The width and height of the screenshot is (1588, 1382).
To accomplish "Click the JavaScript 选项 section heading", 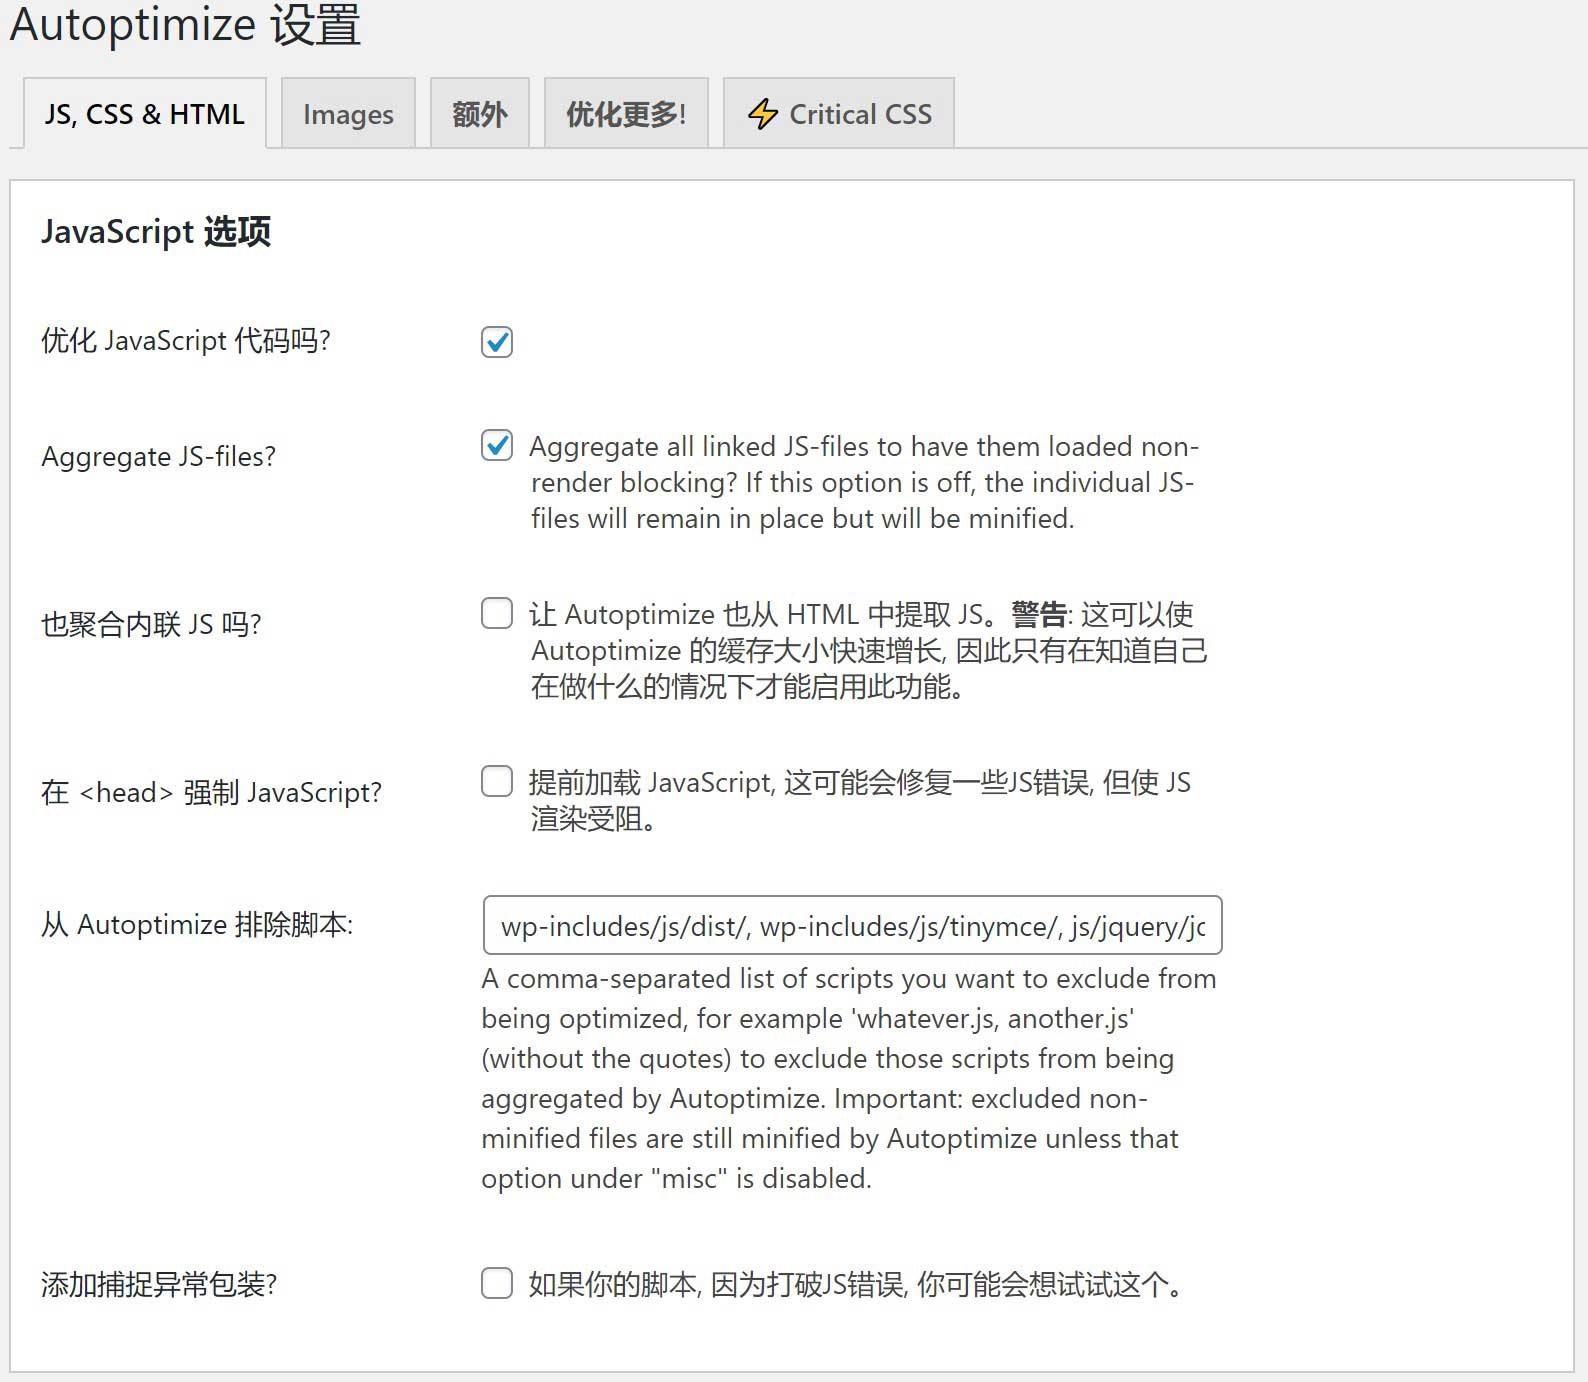I will point(156,232).
